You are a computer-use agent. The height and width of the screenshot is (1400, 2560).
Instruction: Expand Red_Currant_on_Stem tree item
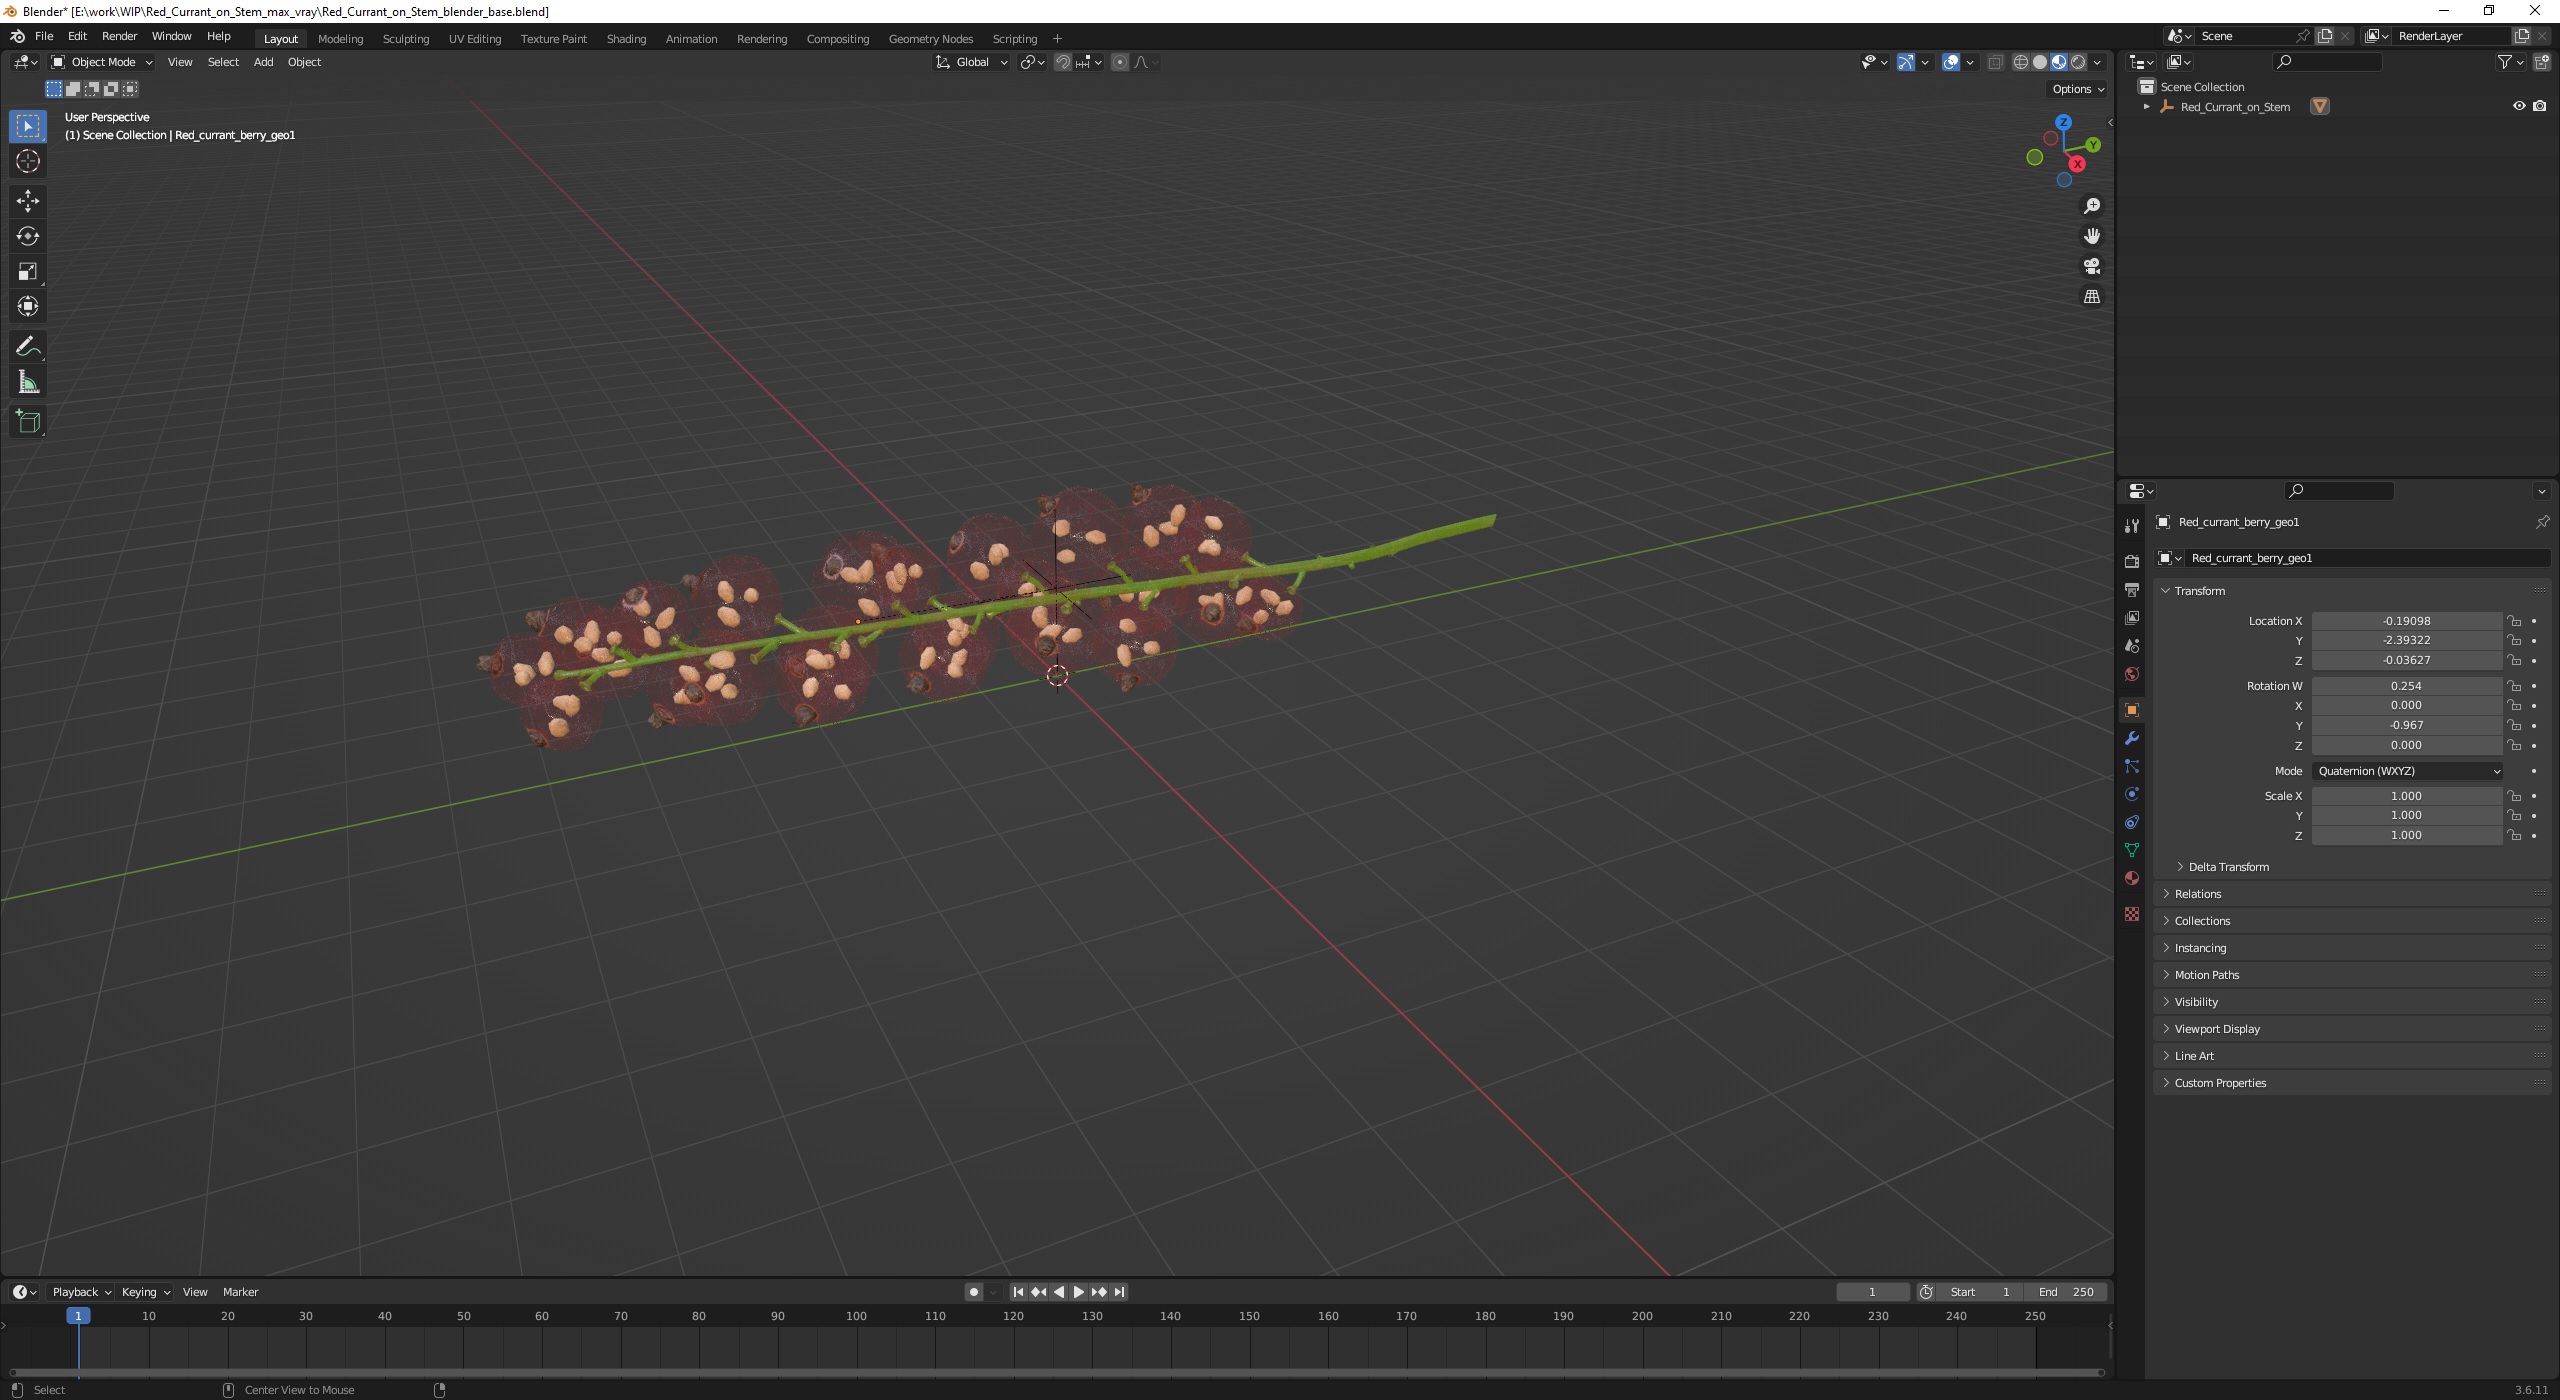(2146, 106)
